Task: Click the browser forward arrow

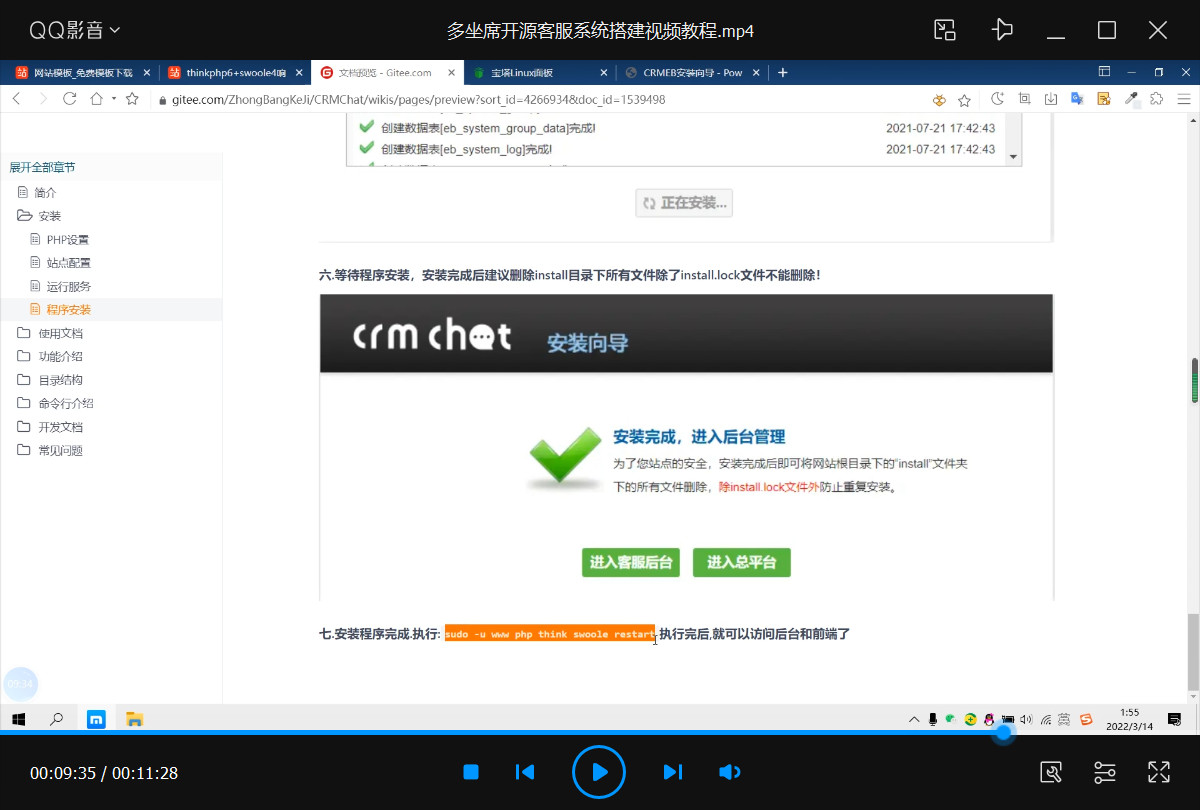Action: point(43,99)
